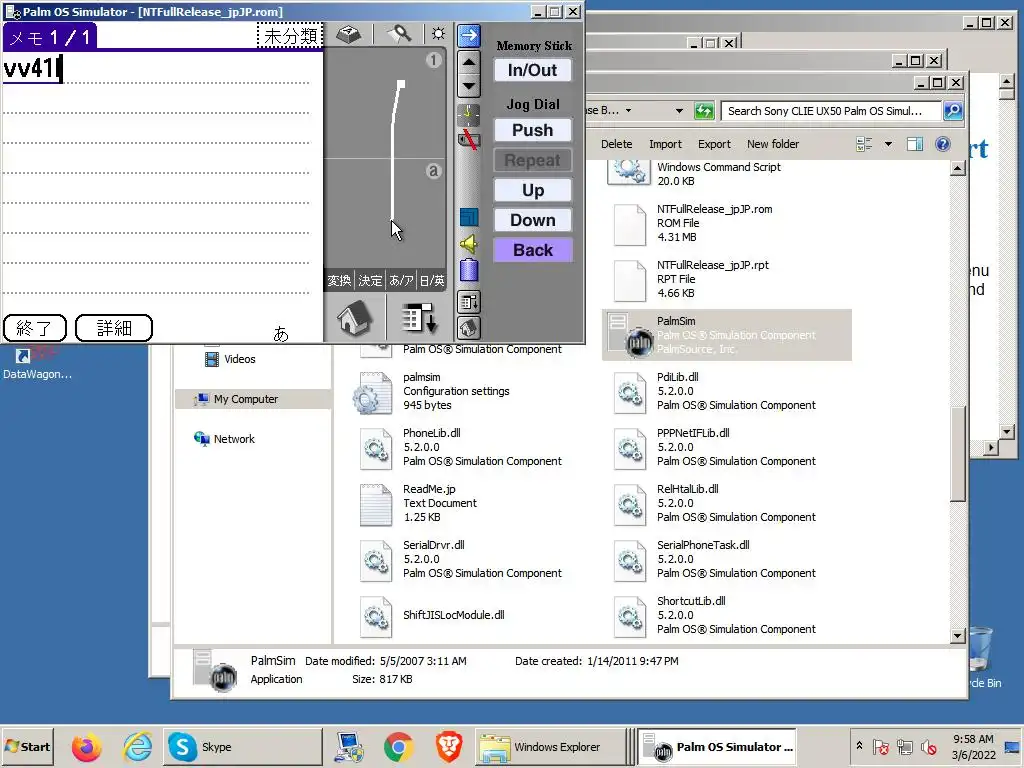Click the Jog Dial Push button

(x=532, y=130)
